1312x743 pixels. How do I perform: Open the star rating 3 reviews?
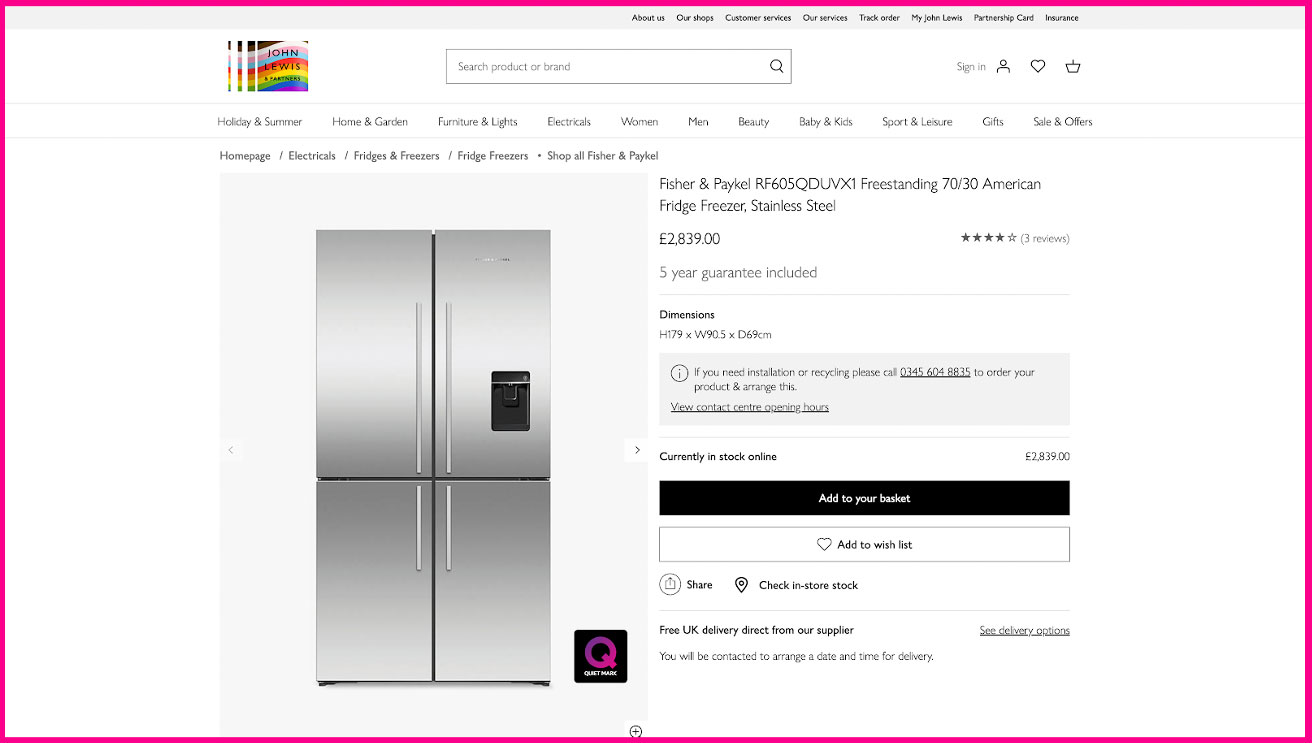pos(1015,238)
